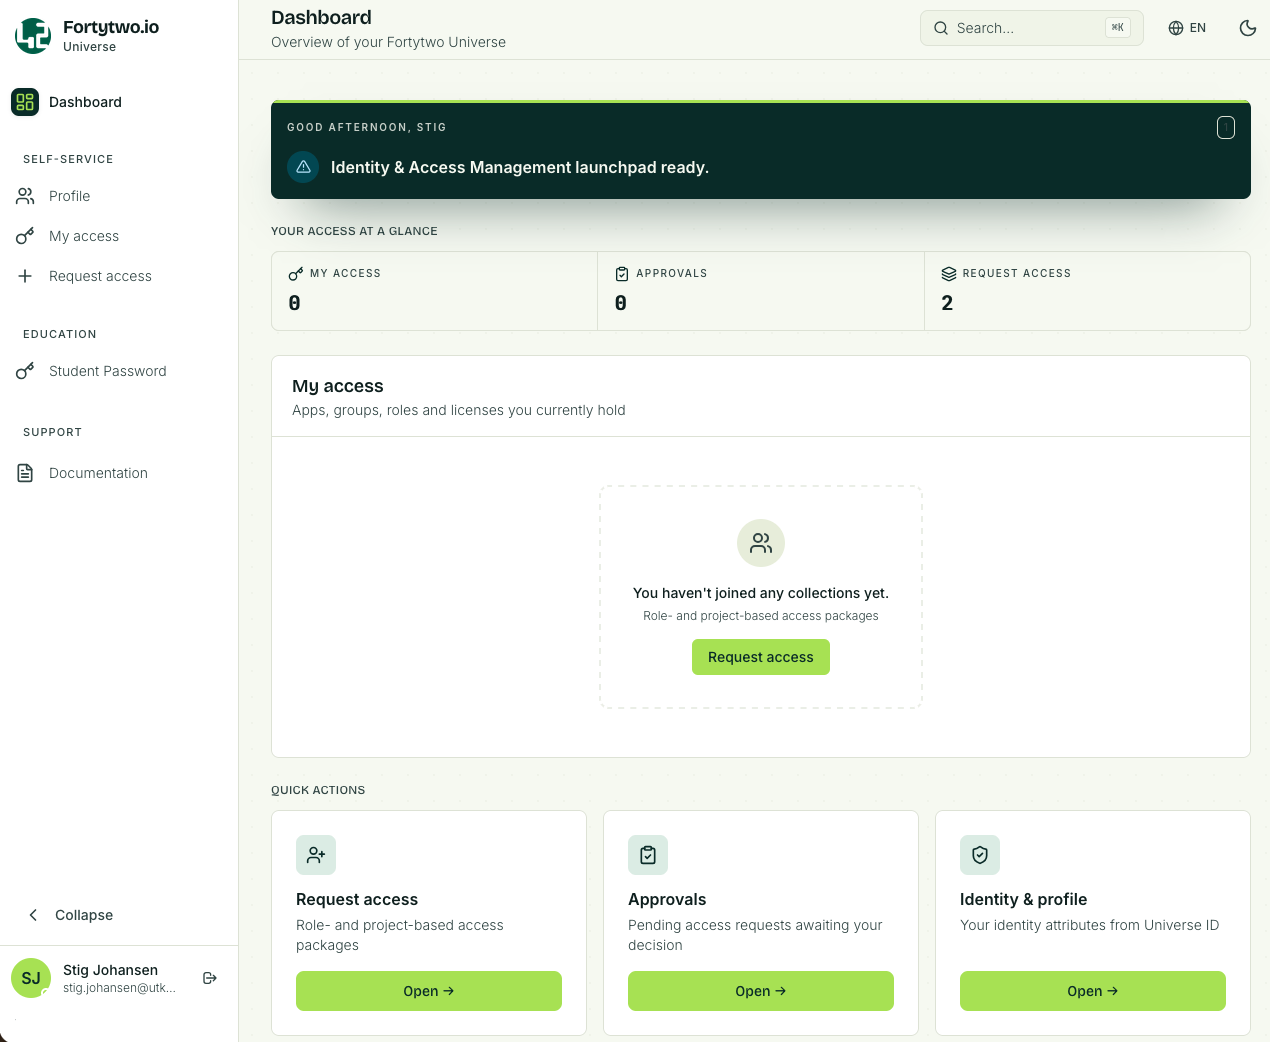Click the plus icon beside Request access
Viewport: 1270px width, 1042px height.
coord(25,276)
